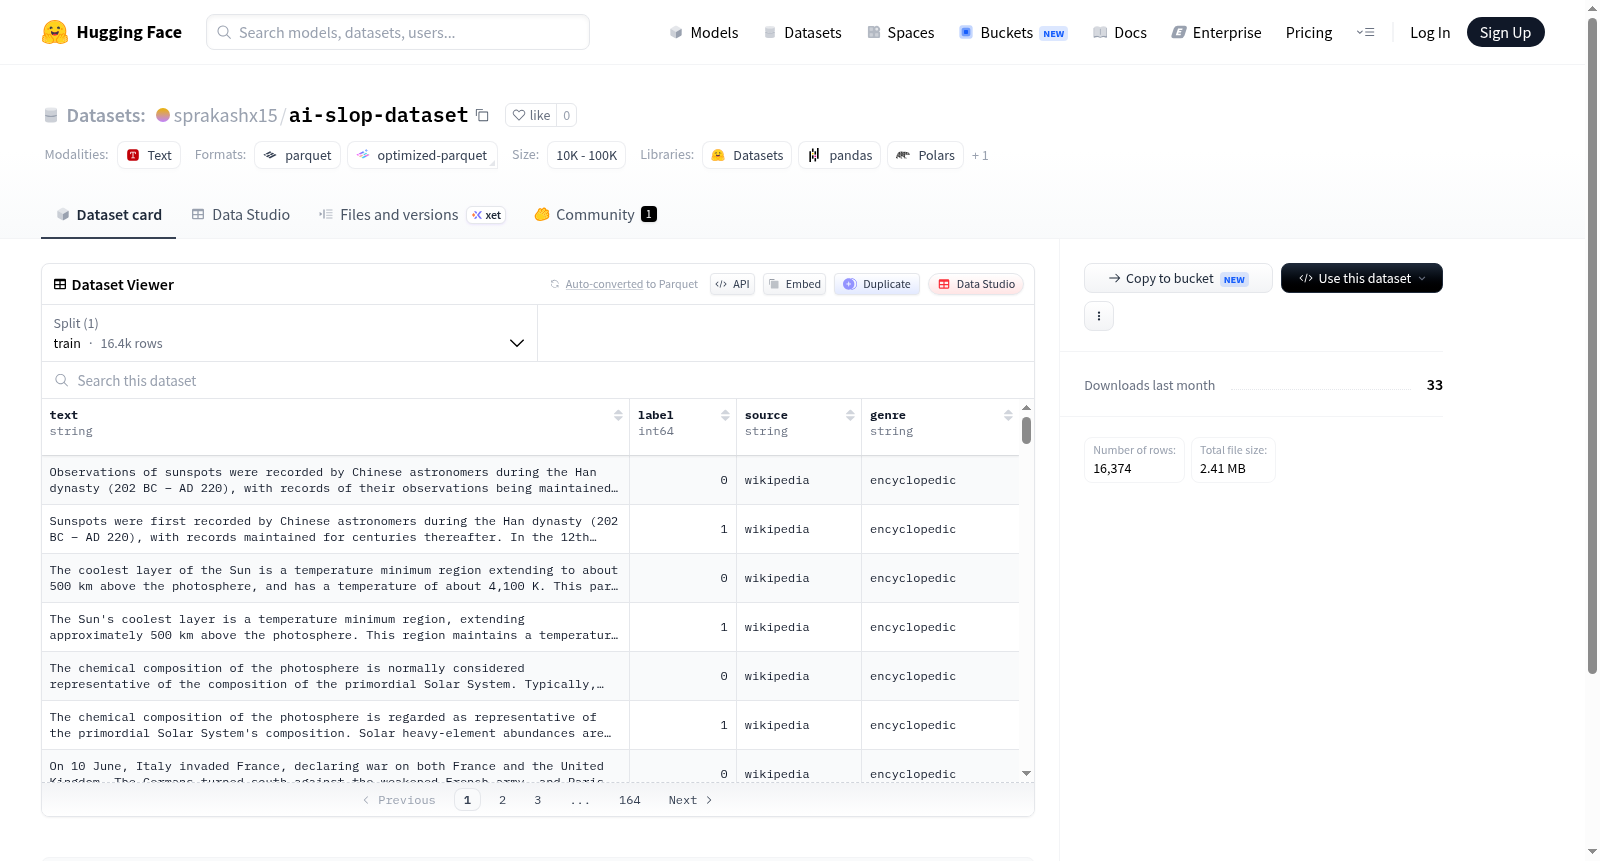The image size is (1600, 861).
Task: Sort by the text column
Action: click(x=618, y=415)
